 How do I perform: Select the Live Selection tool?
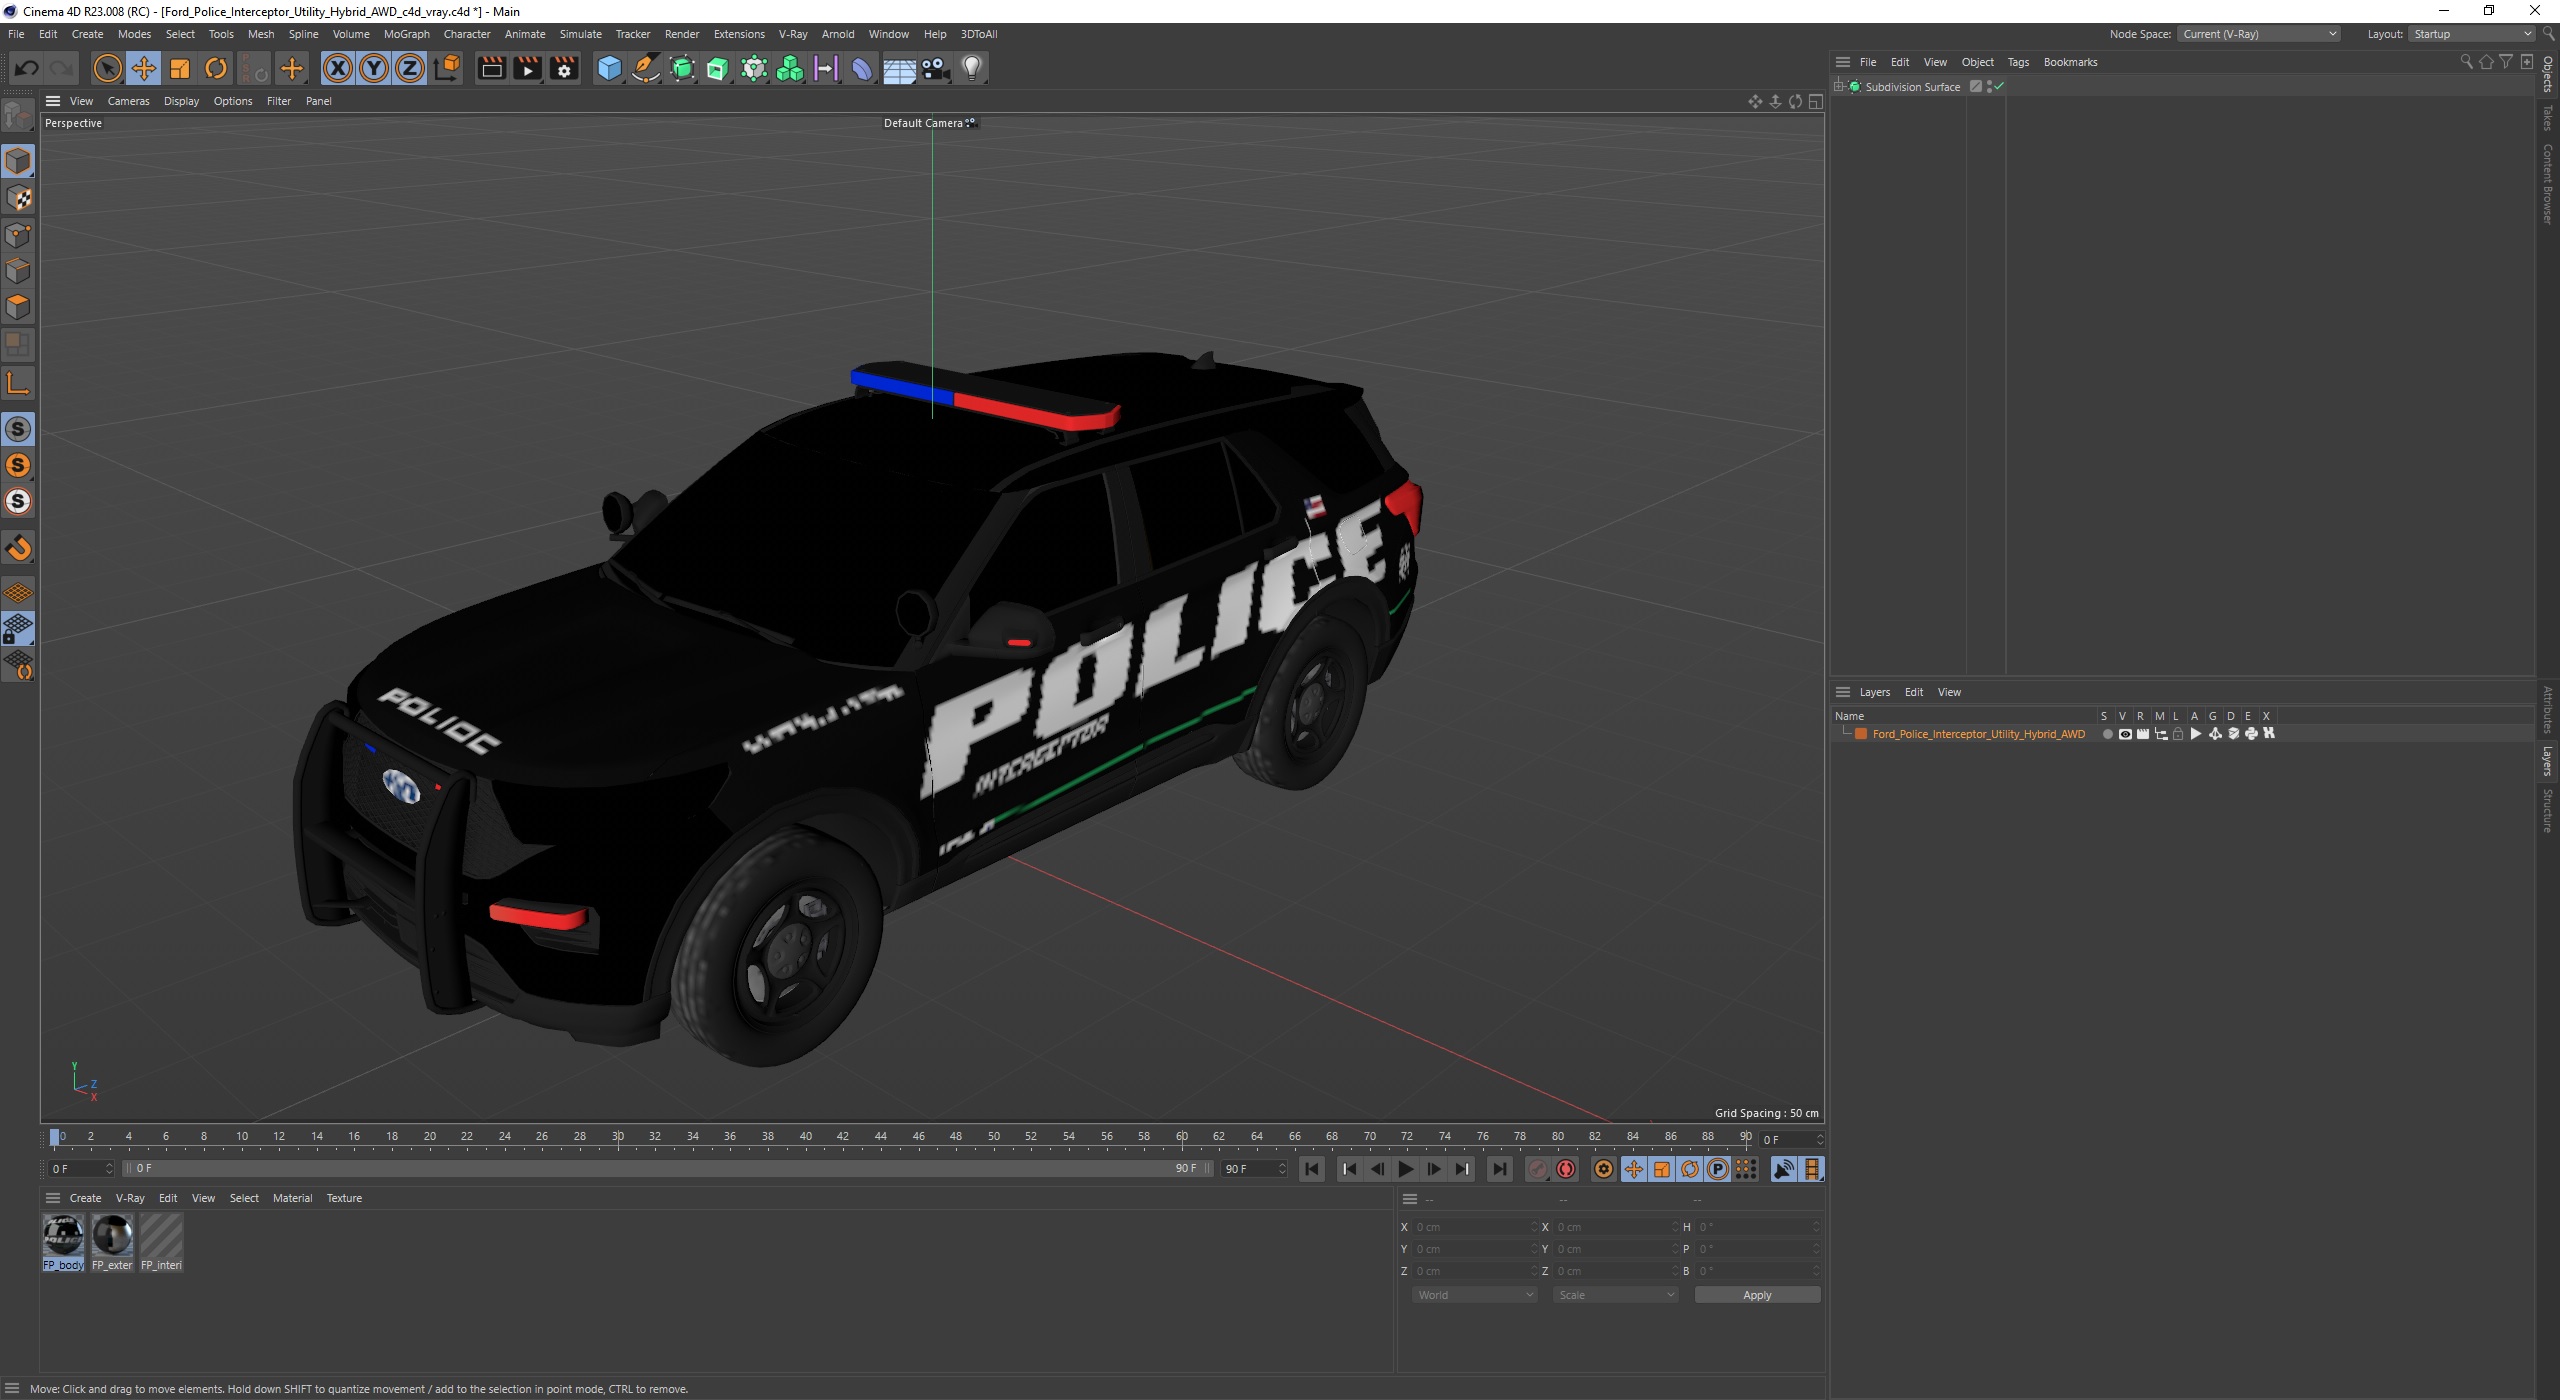[107, 68]
